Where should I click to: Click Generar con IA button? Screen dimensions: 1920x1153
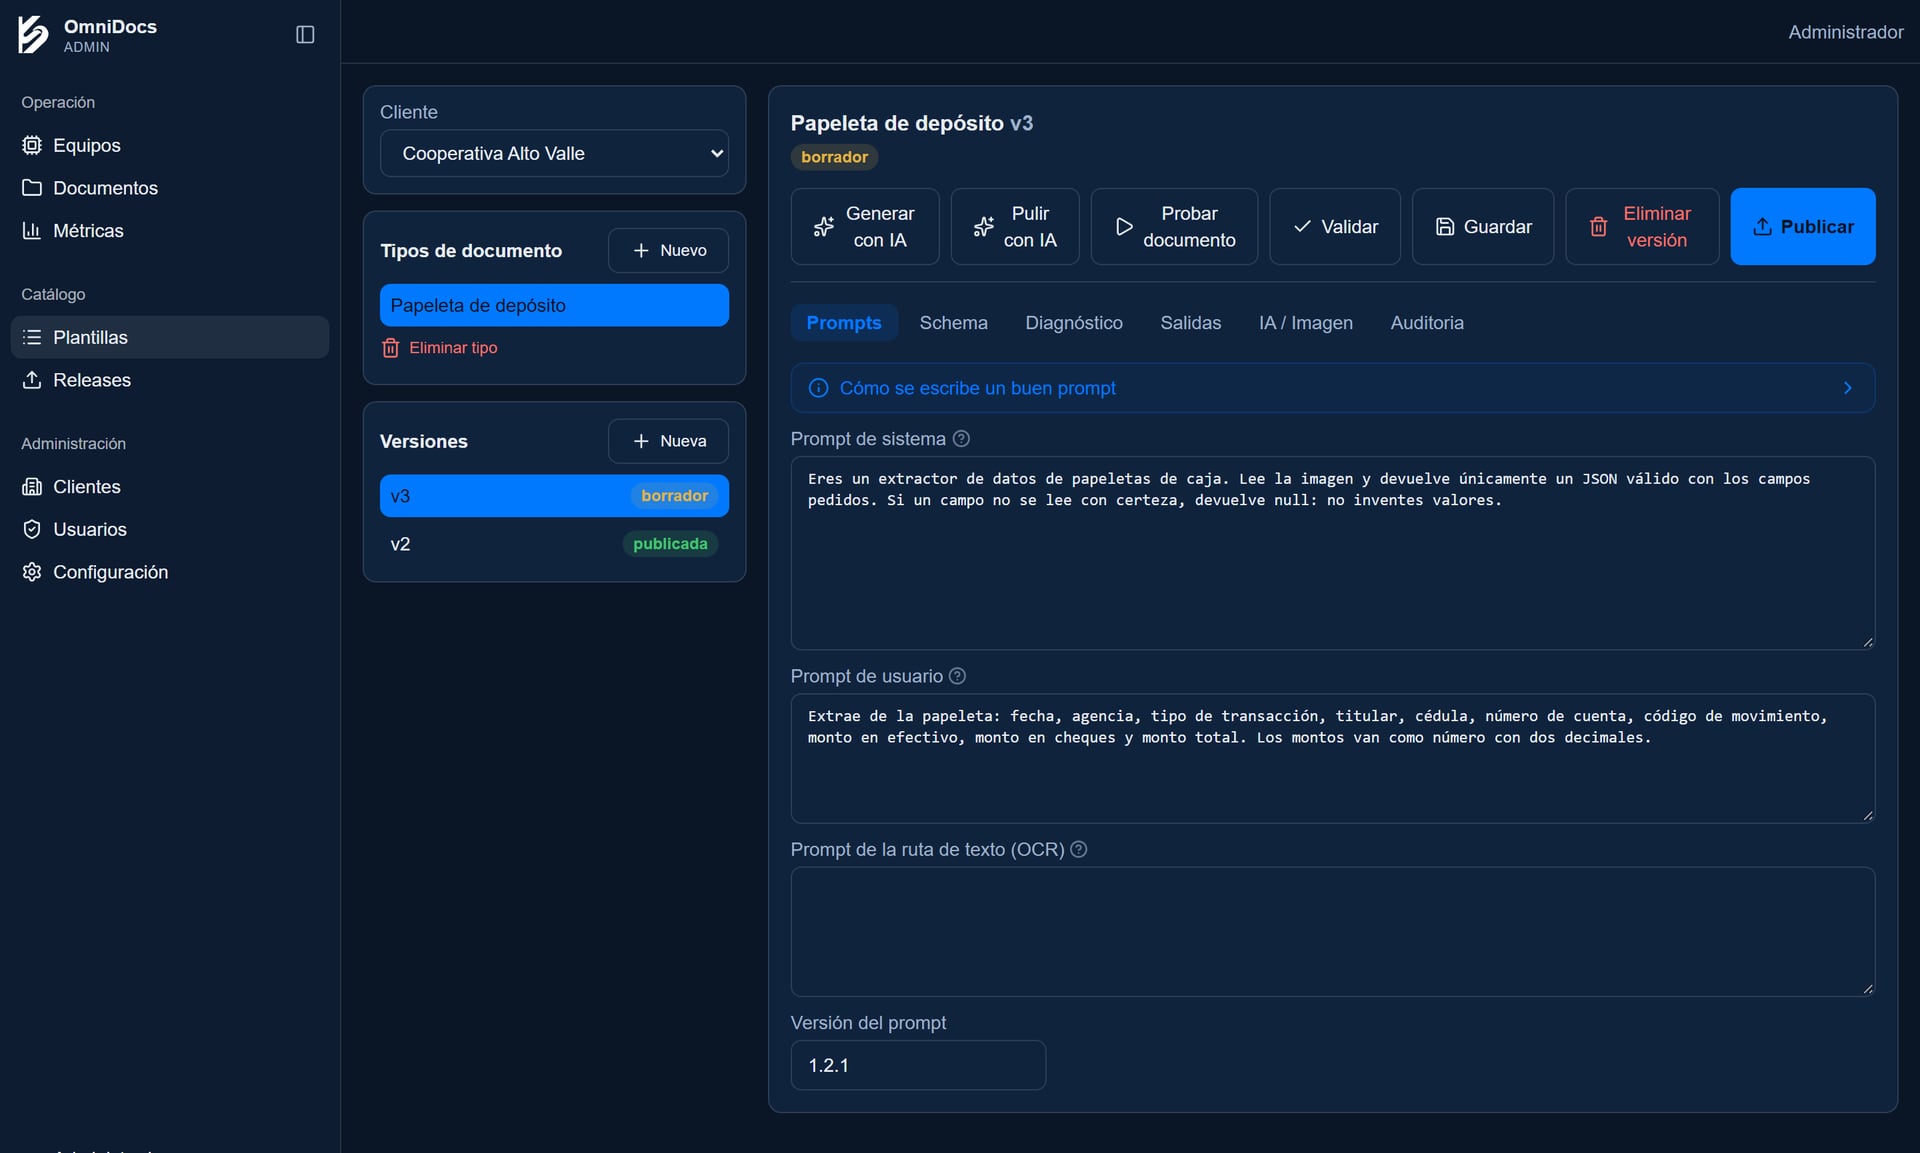pos(865,227)
